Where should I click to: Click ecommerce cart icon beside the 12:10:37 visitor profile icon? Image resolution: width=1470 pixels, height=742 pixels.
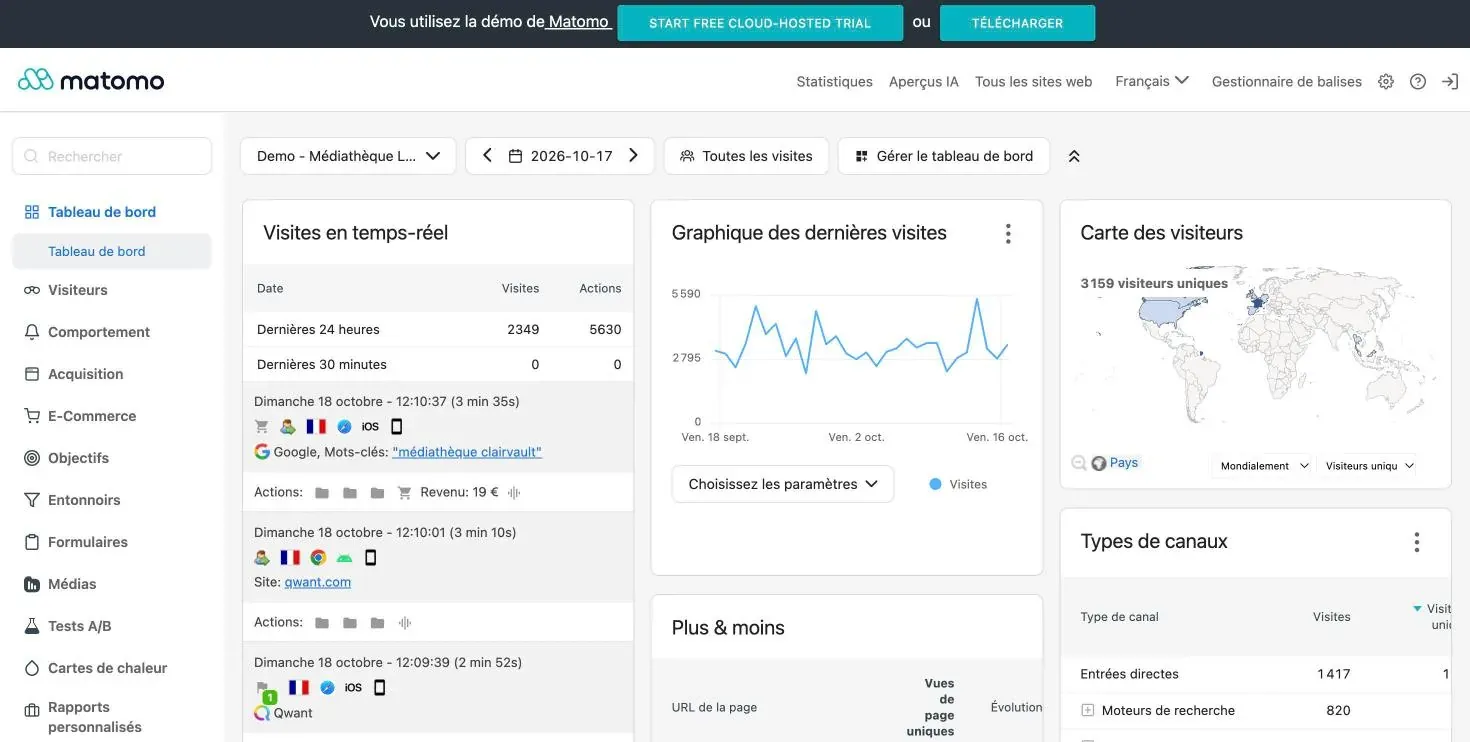click(x=262, y=426)
